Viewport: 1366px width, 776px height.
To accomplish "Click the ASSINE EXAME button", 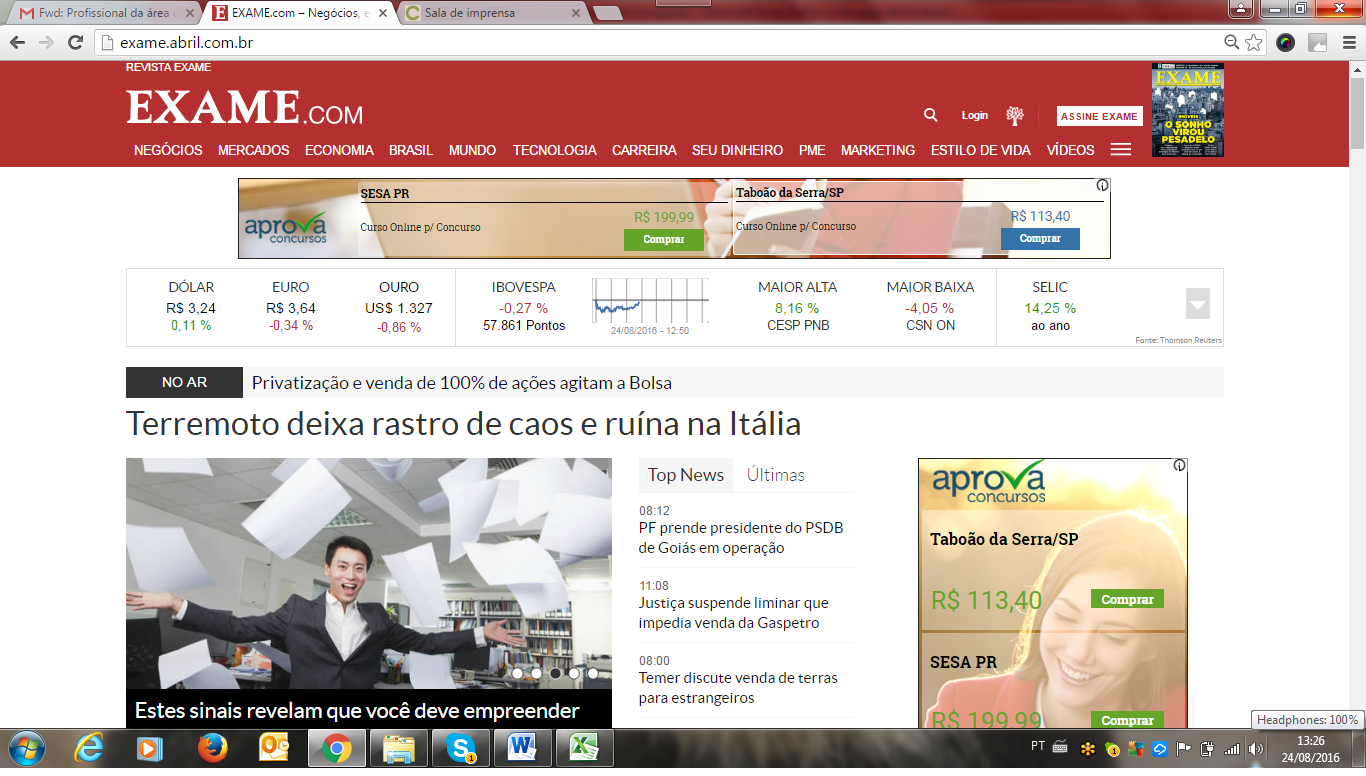I will click(x=1099, y=116).
